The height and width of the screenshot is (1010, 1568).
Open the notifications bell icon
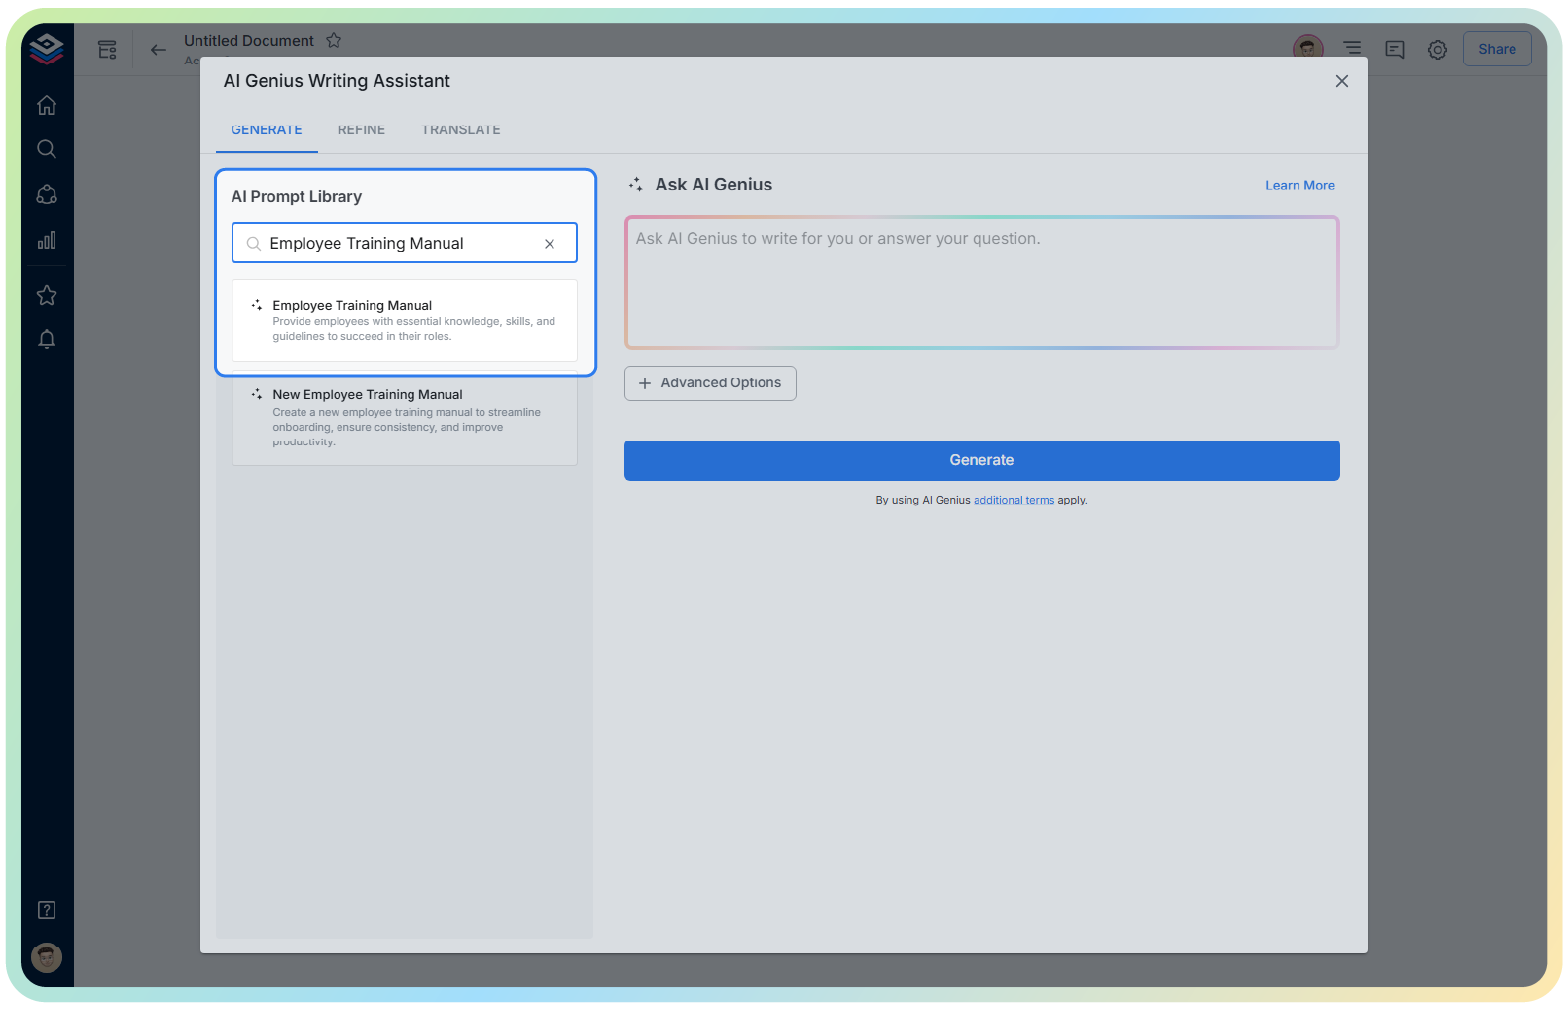[x=46, y=339]
